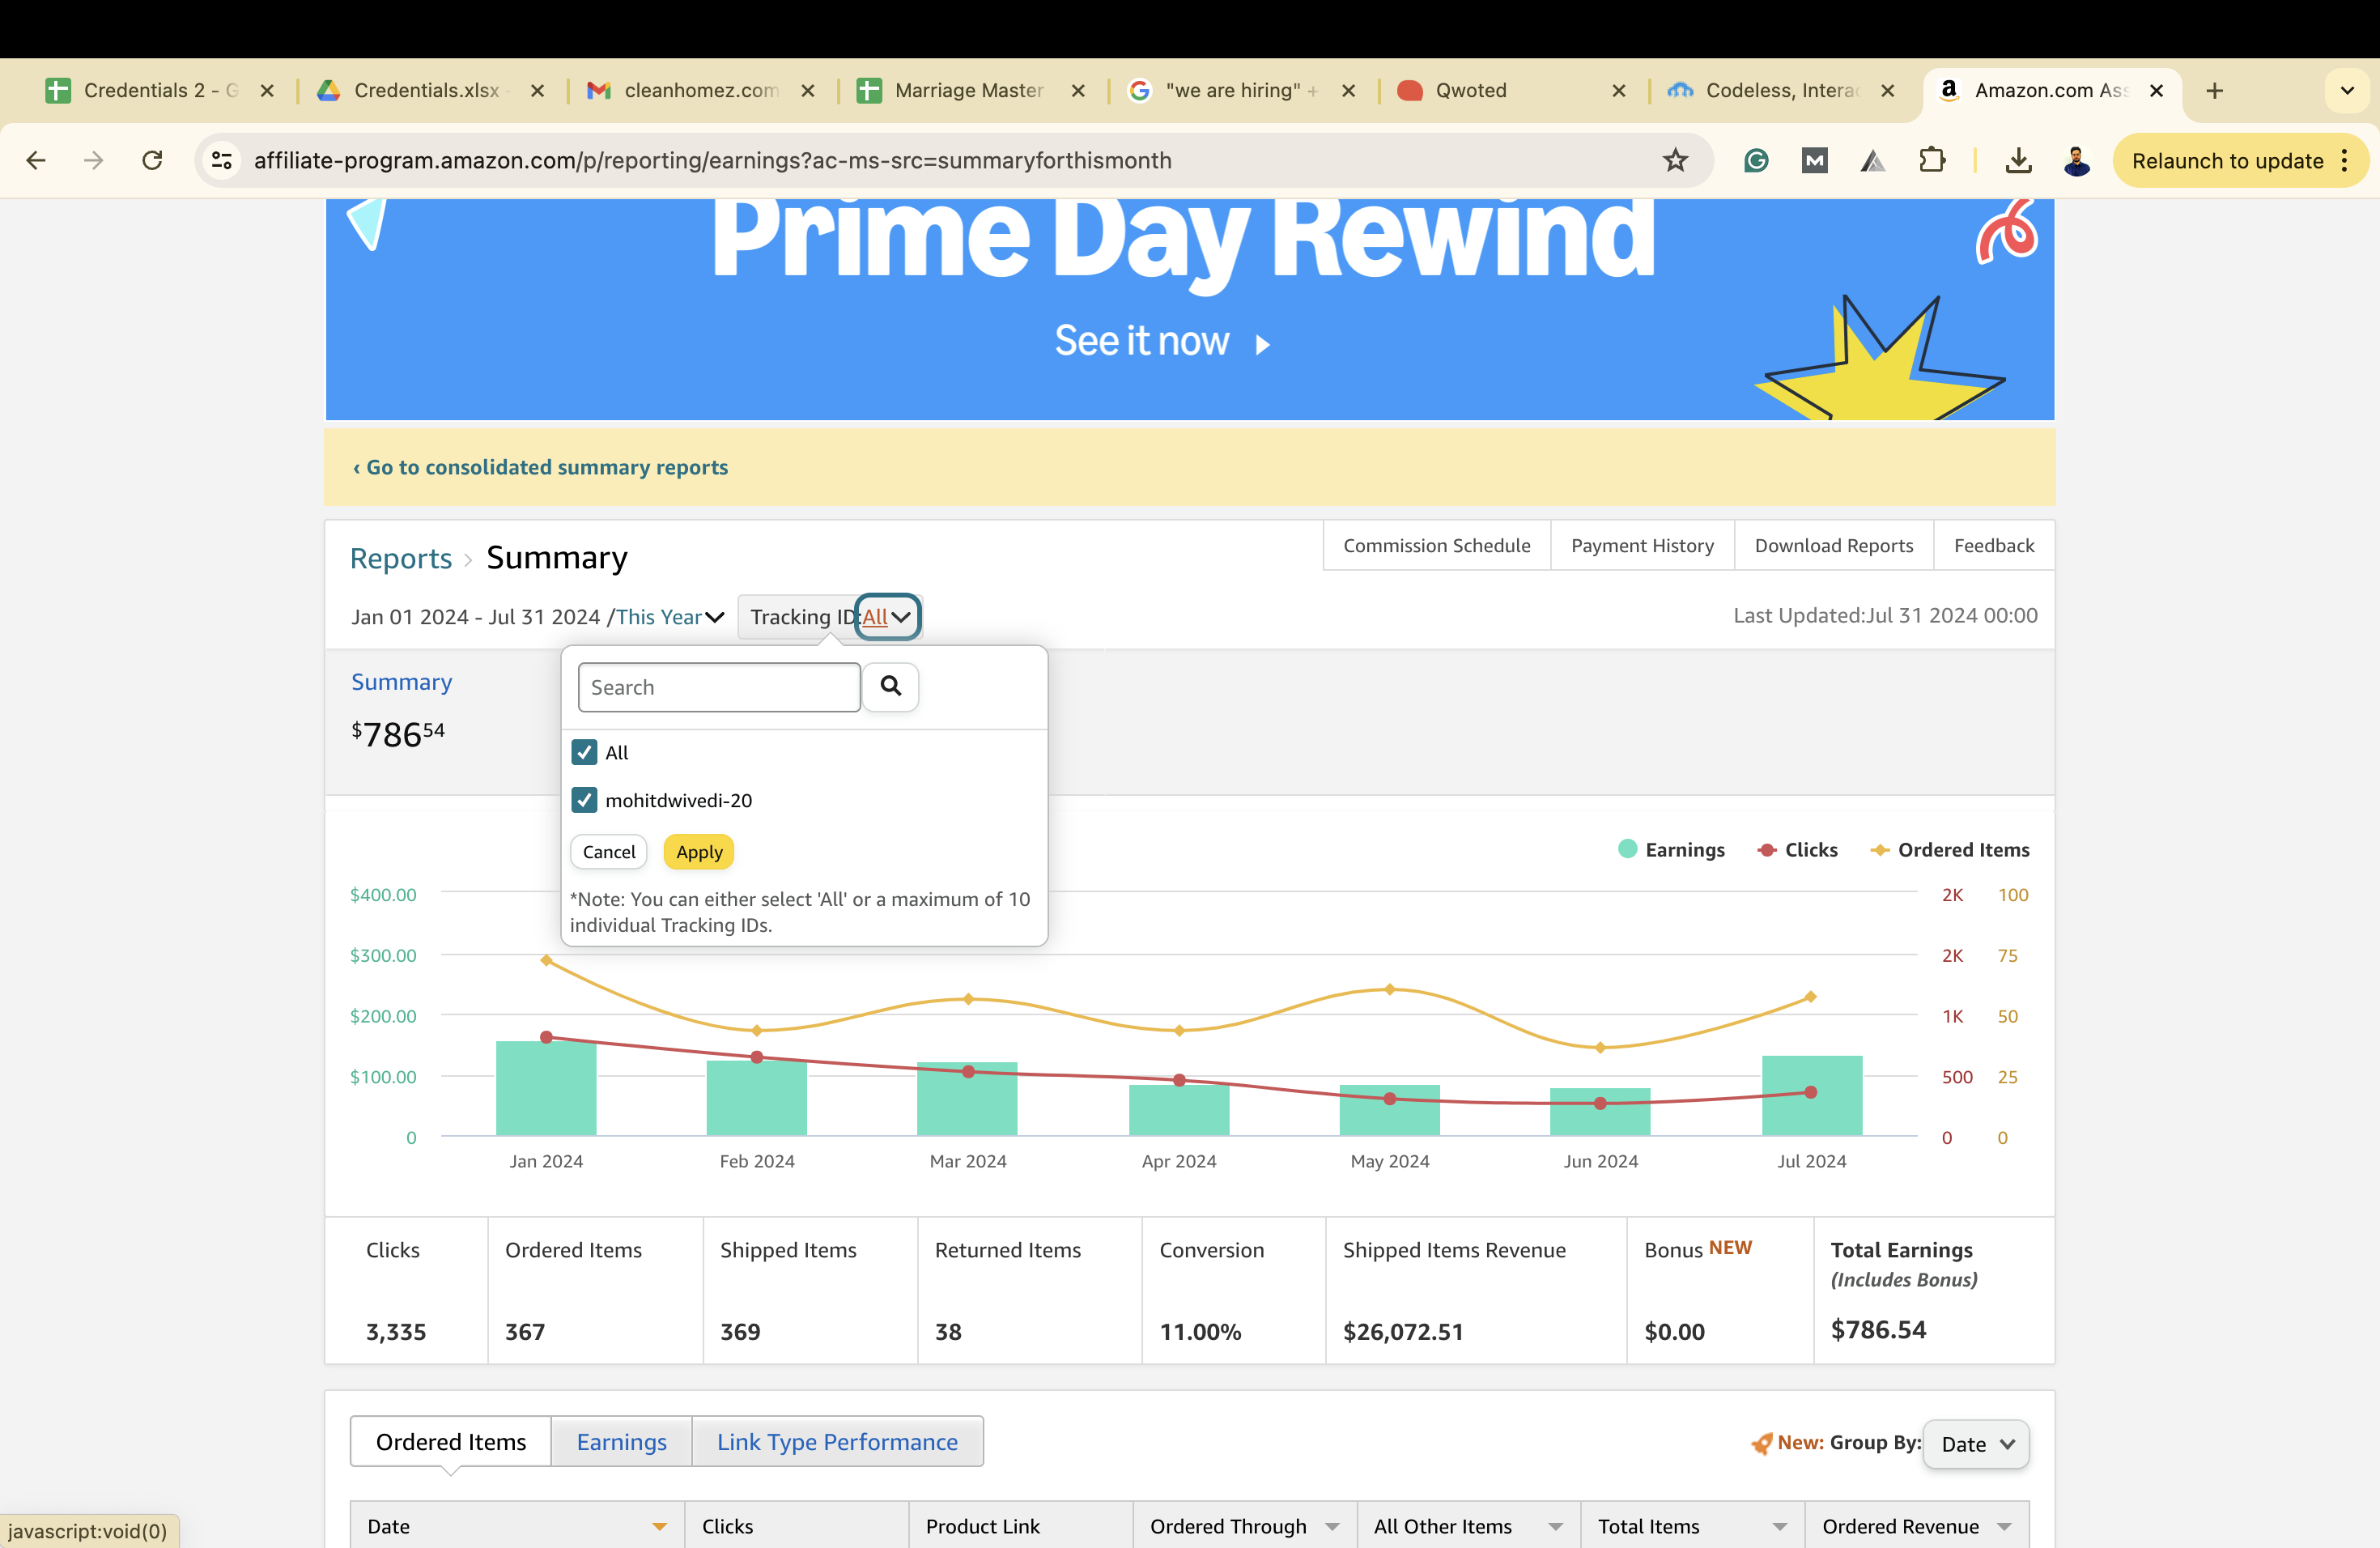The image size is (2380, 1548).
Task: Open the Extensions puzzle icon
Action: (x=1932, y=160)
